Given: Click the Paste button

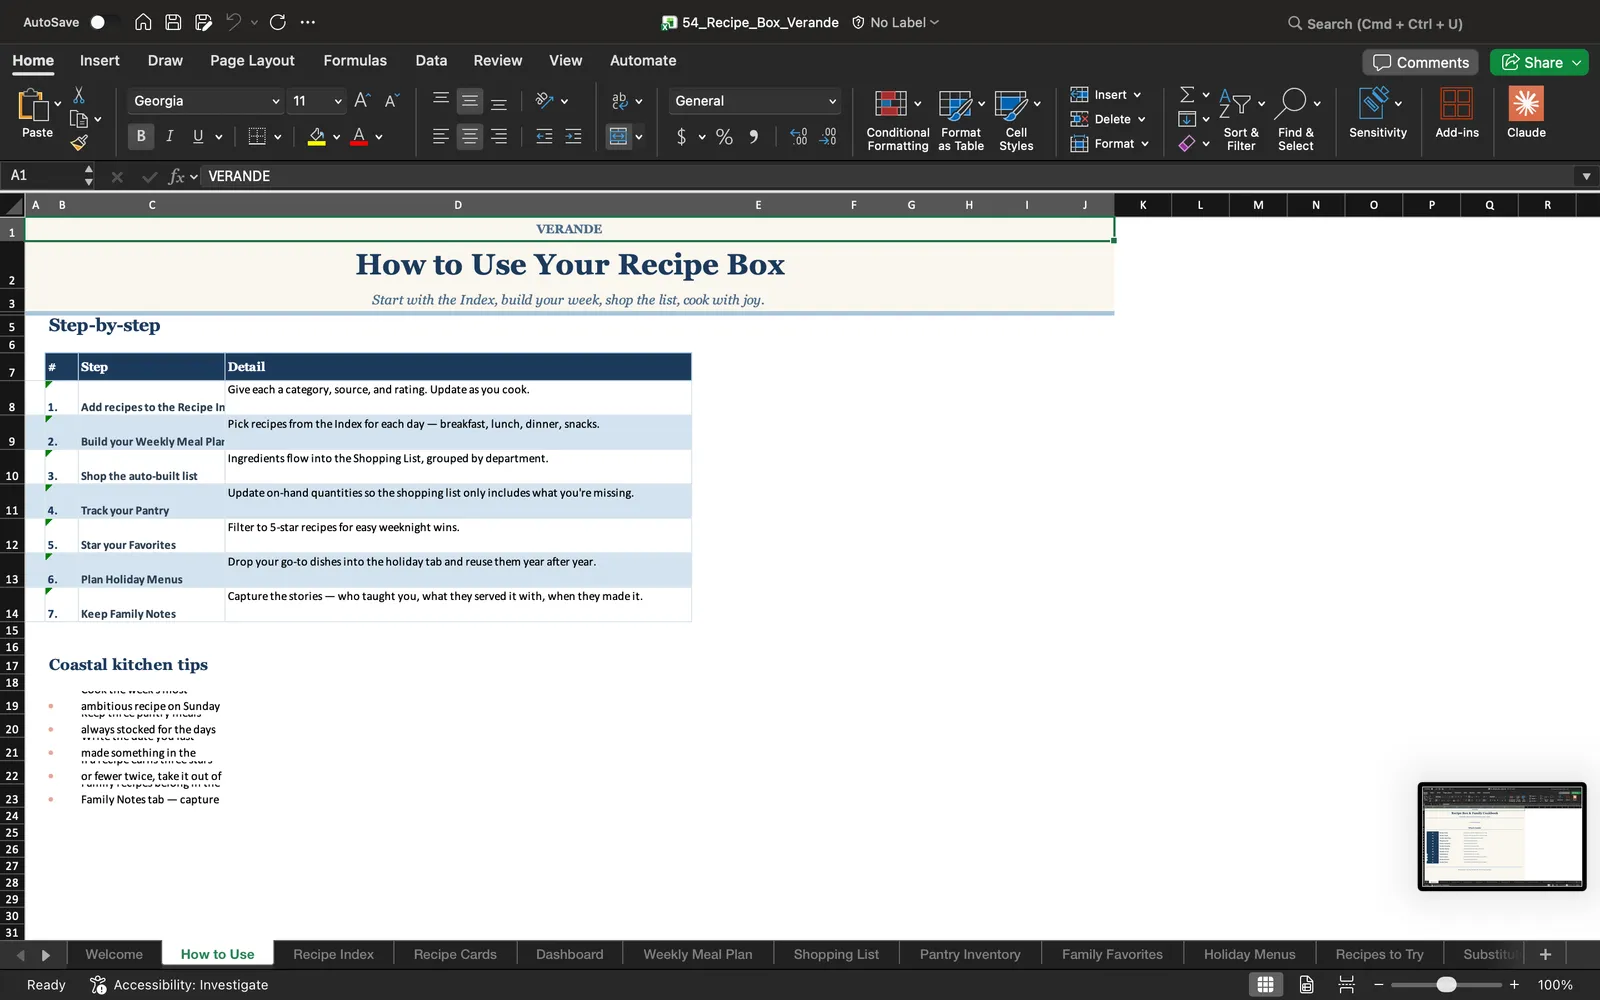Looking at the screenshot, I should (37, 113).
